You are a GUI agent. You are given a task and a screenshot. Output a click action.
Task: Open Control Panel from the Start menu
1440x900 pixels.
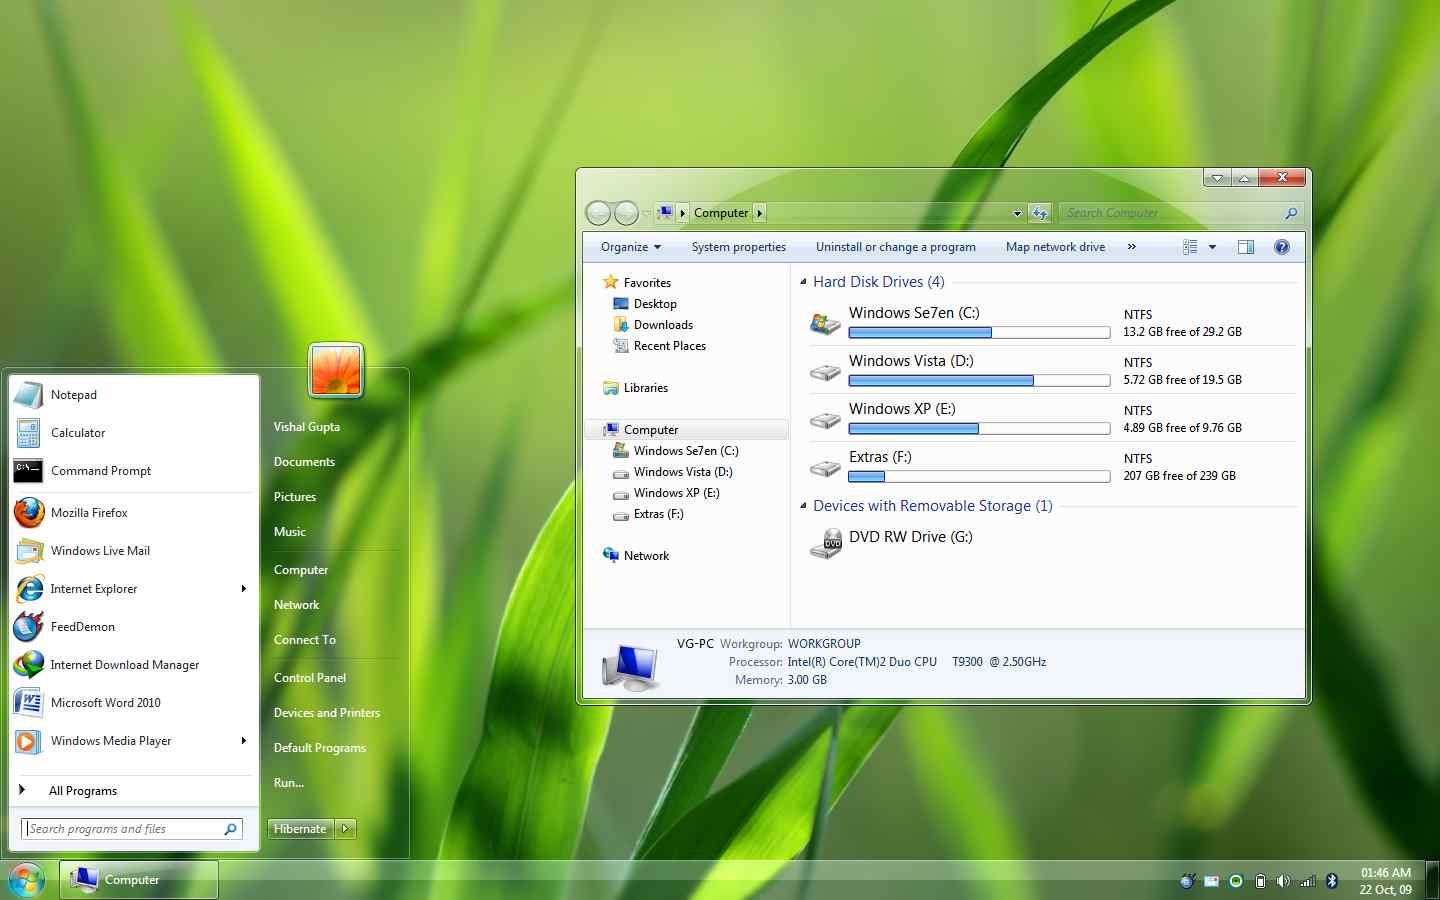(310, 678)
